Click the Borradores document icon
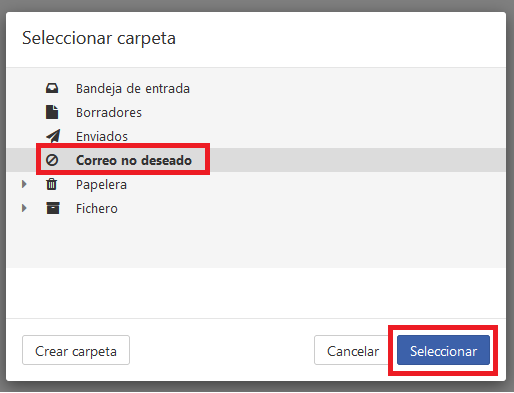The width and height of the screenshot is (514, 393). (x=52, y=112)
